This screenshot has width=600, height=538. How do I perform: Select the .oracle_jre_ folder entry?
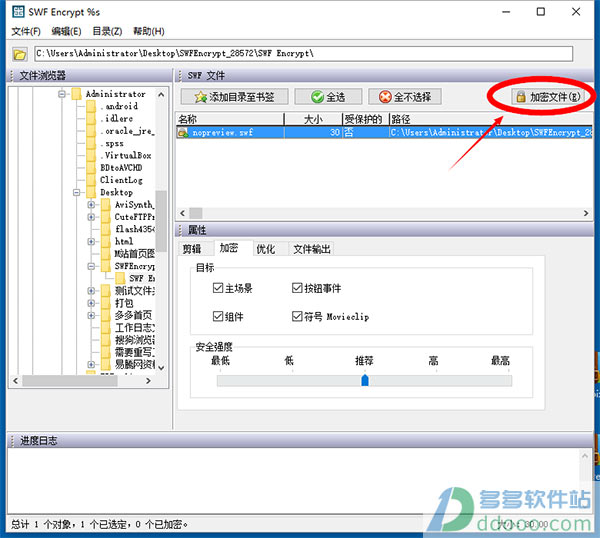pos(127,131)
